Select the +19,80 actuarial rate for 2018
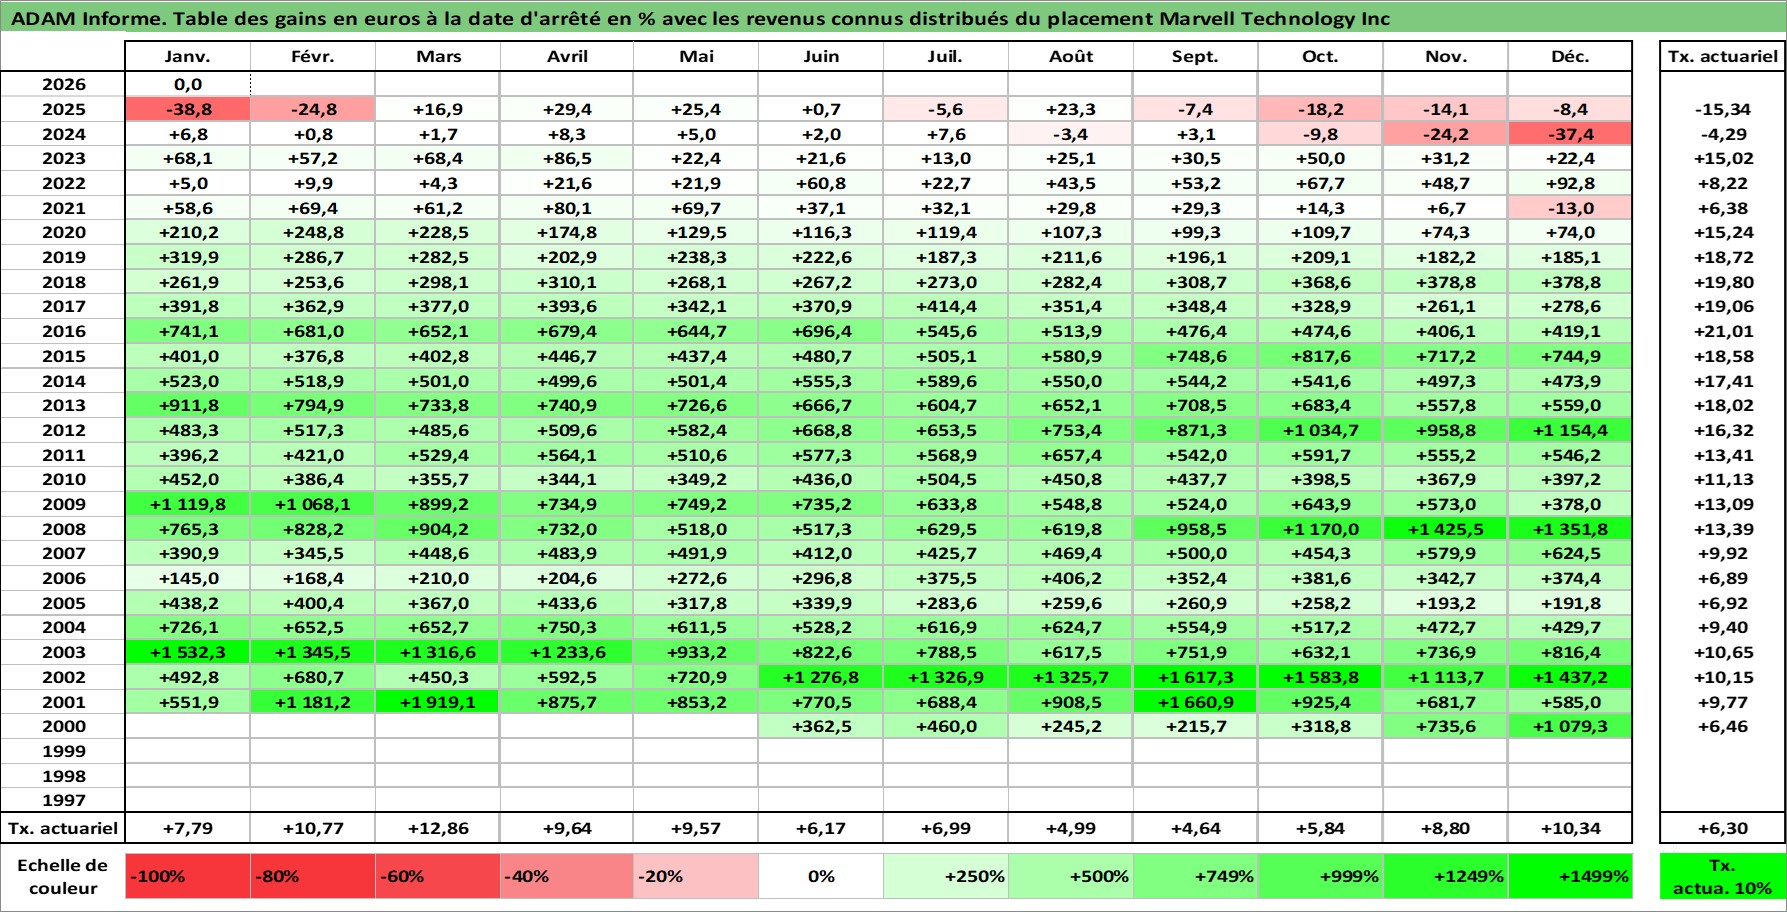 click(1722, 282)
